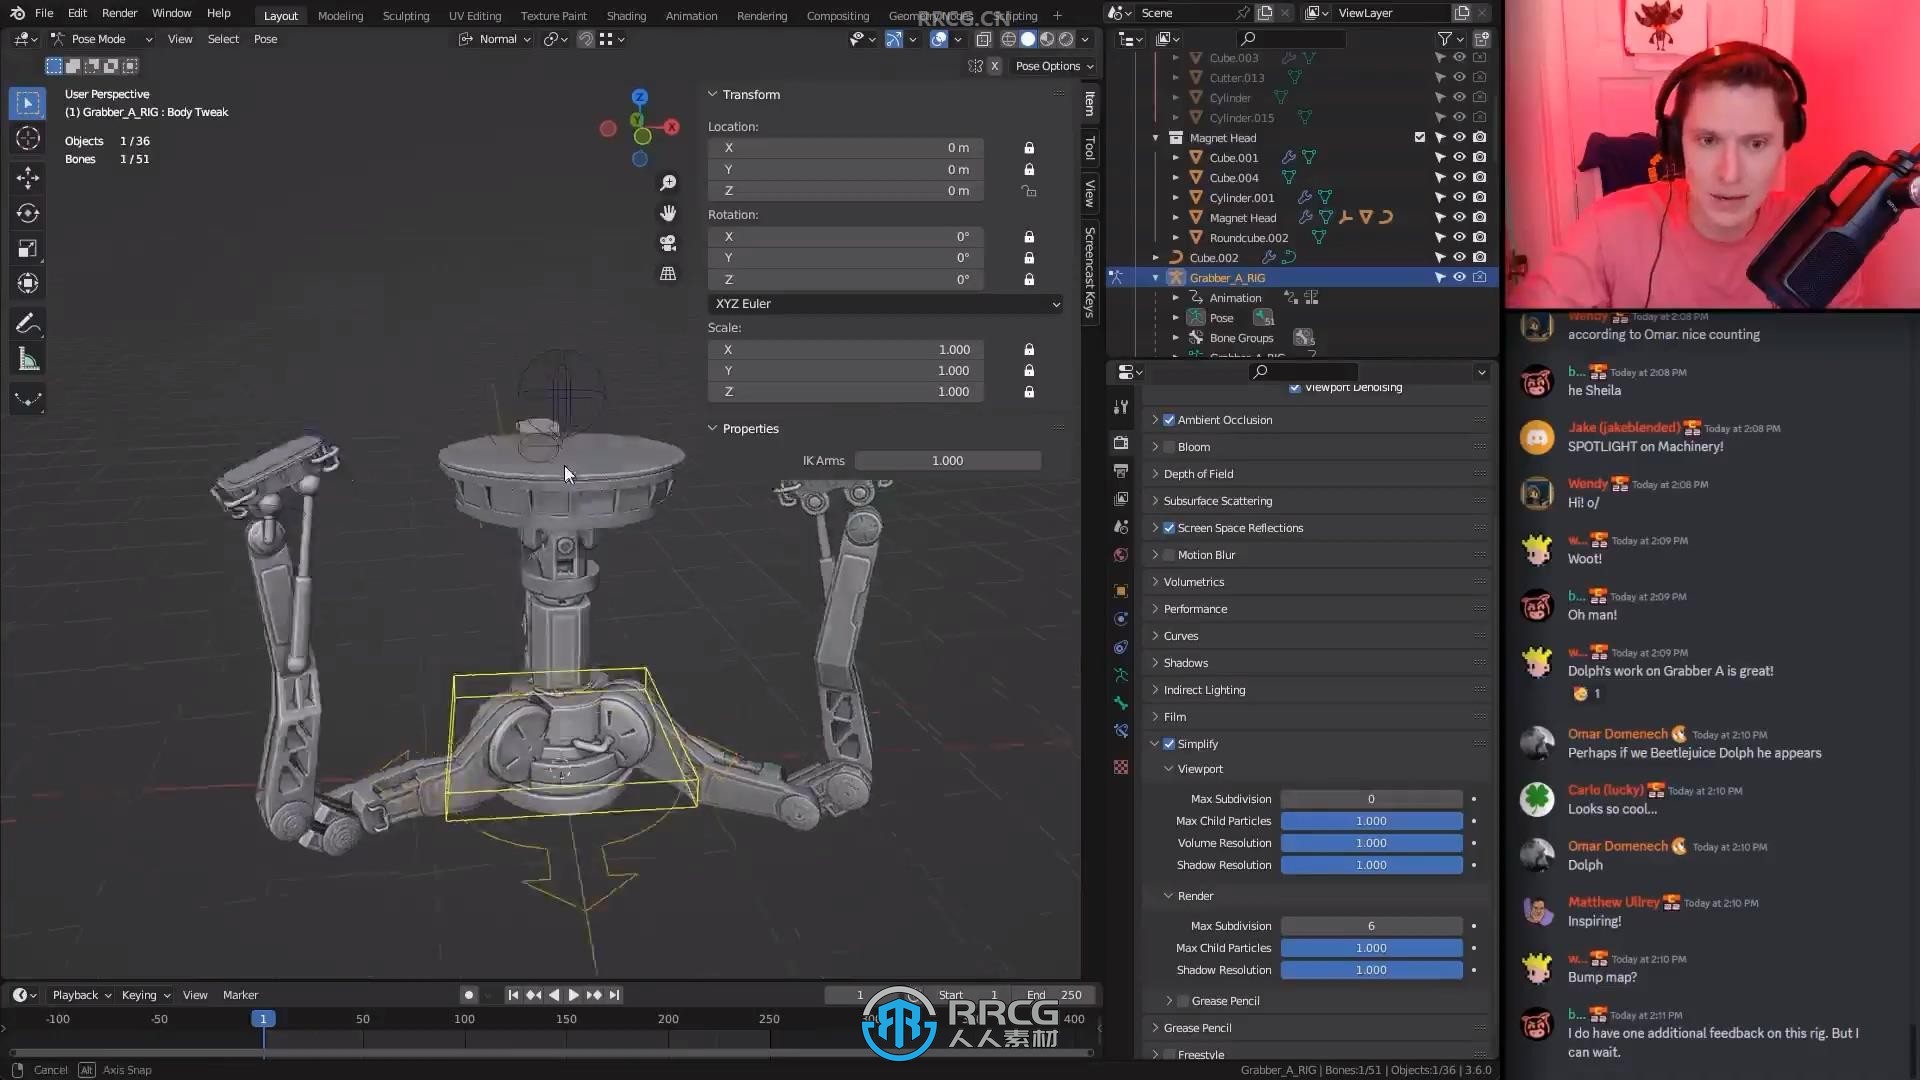Open the Scene properties tab icon
Viewport: 1920px width, 1080px height.
click(x=1121, y=526)
